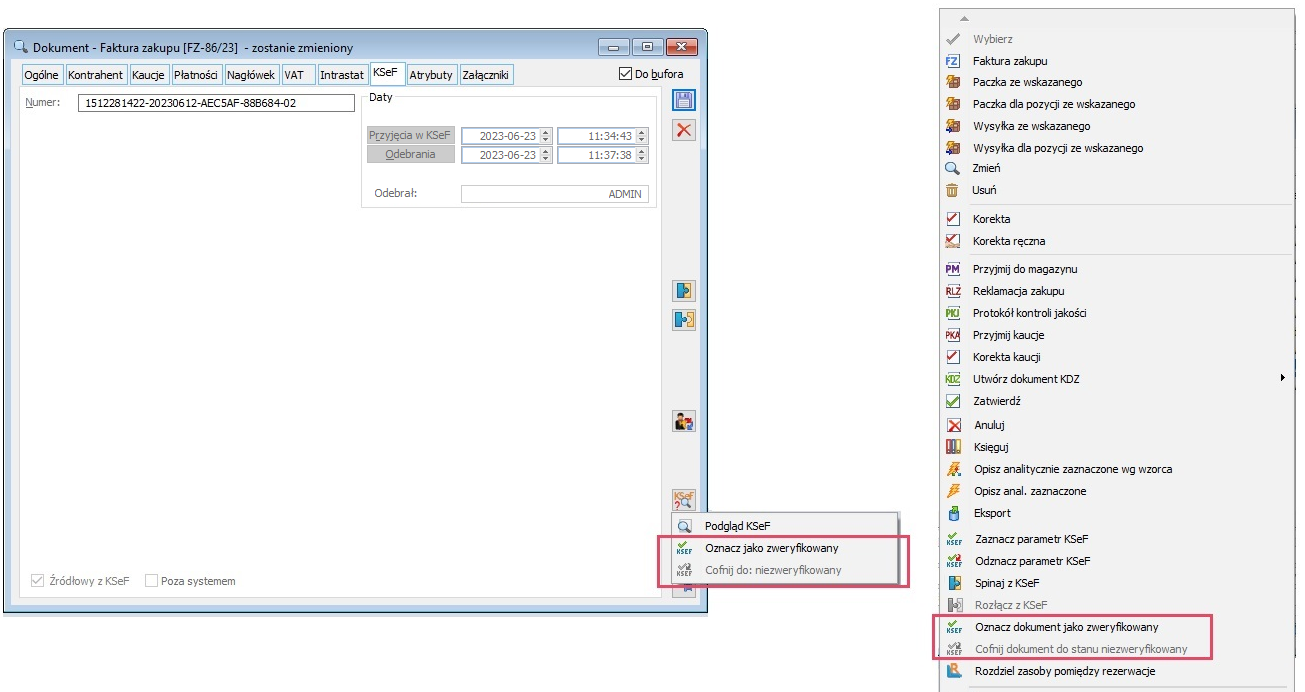The image size is (1305, 692).
Task: Click the package icon for Paczka ze wskazanego
Action: click(x=953, y=82)
